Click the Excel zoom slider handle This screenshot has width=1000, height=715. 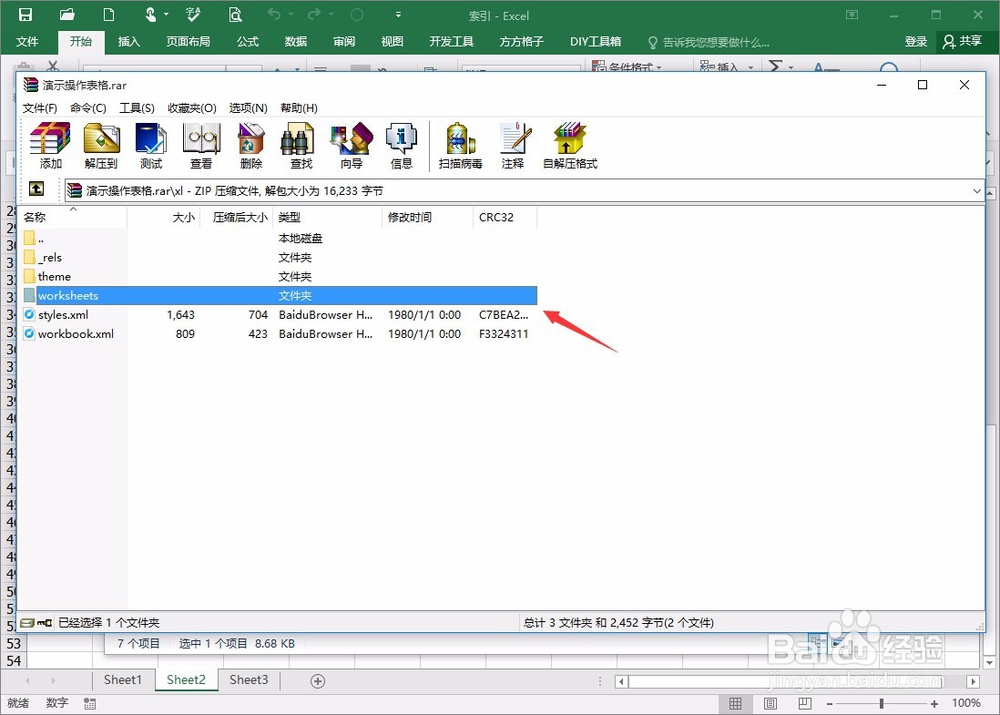tap(881, 704)
